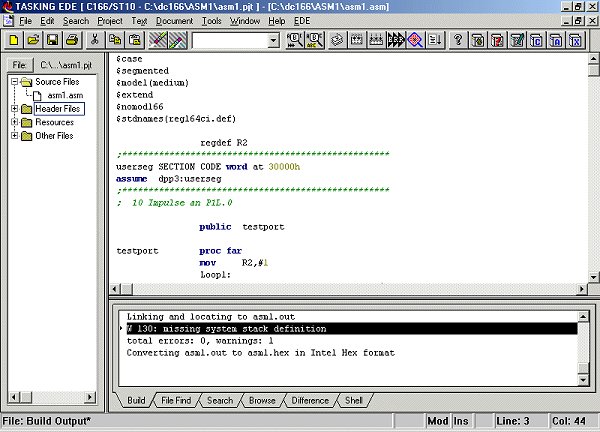This screenshot has width=600, height=432.
Task: Click the Paste clipboard icon
Action: [134, 40]
